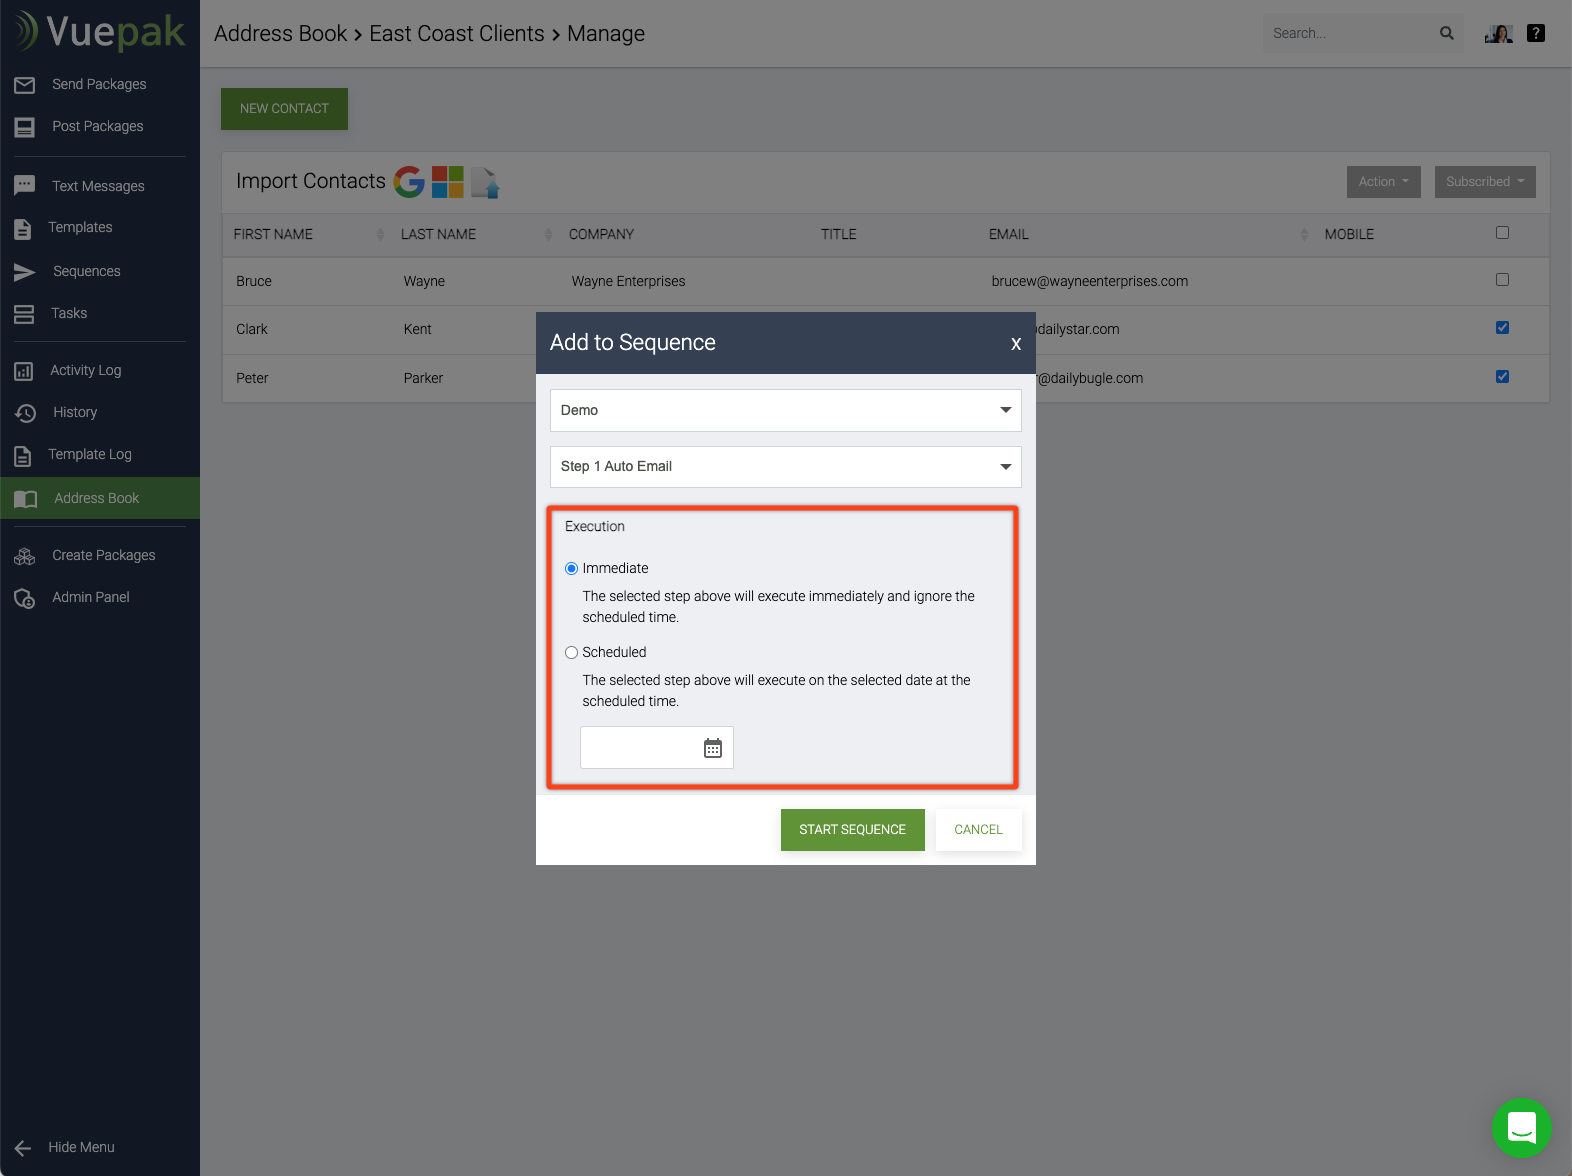Close the Add to Sequence dialog

tap(1016, 344)
